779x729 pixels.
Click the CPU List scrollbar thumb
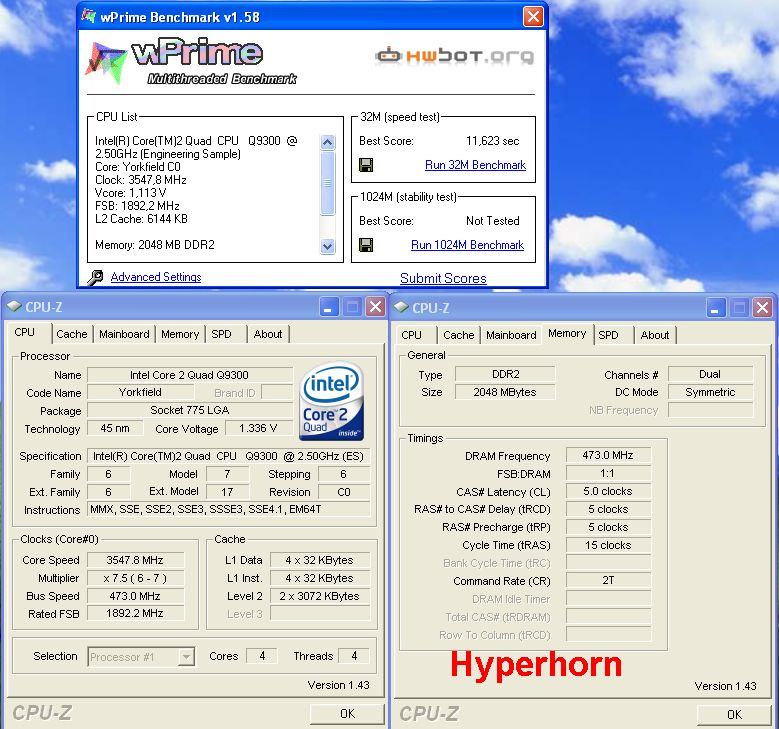pyautogui.click(x=327, y=183)
